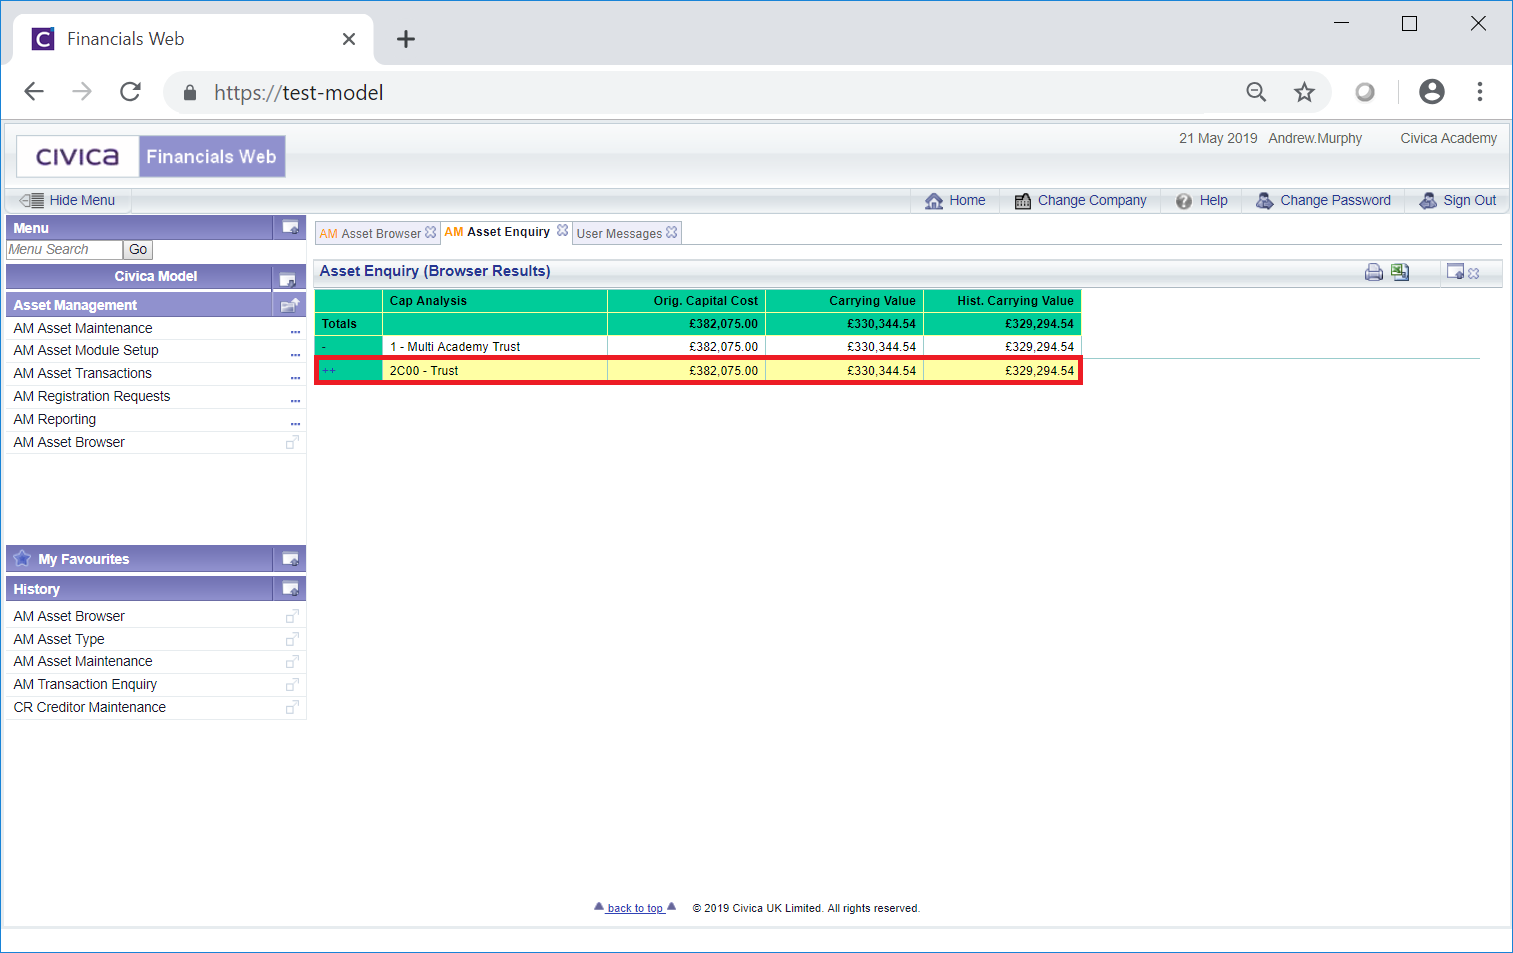Collapse the 1 - Multi Academy Trust row

click(x=324, y=347)
